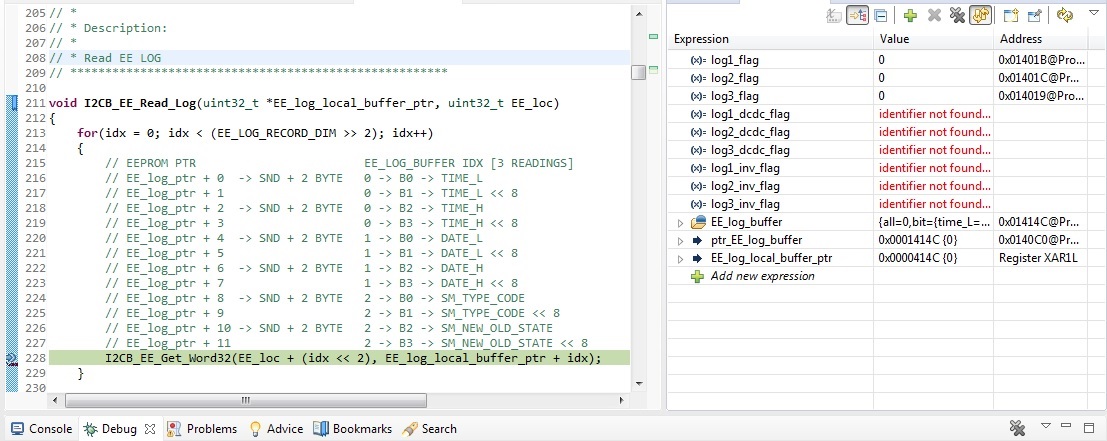Viewport: 1107px width, 441px height.
Task: Minimize the bottom Debug panel
Action: coord(1067,425)
